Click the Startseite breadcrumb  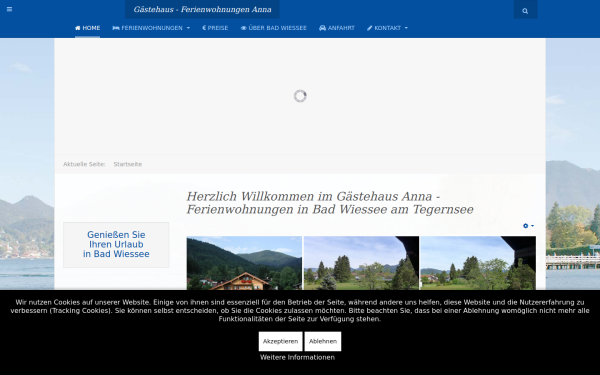pos(127,164)
